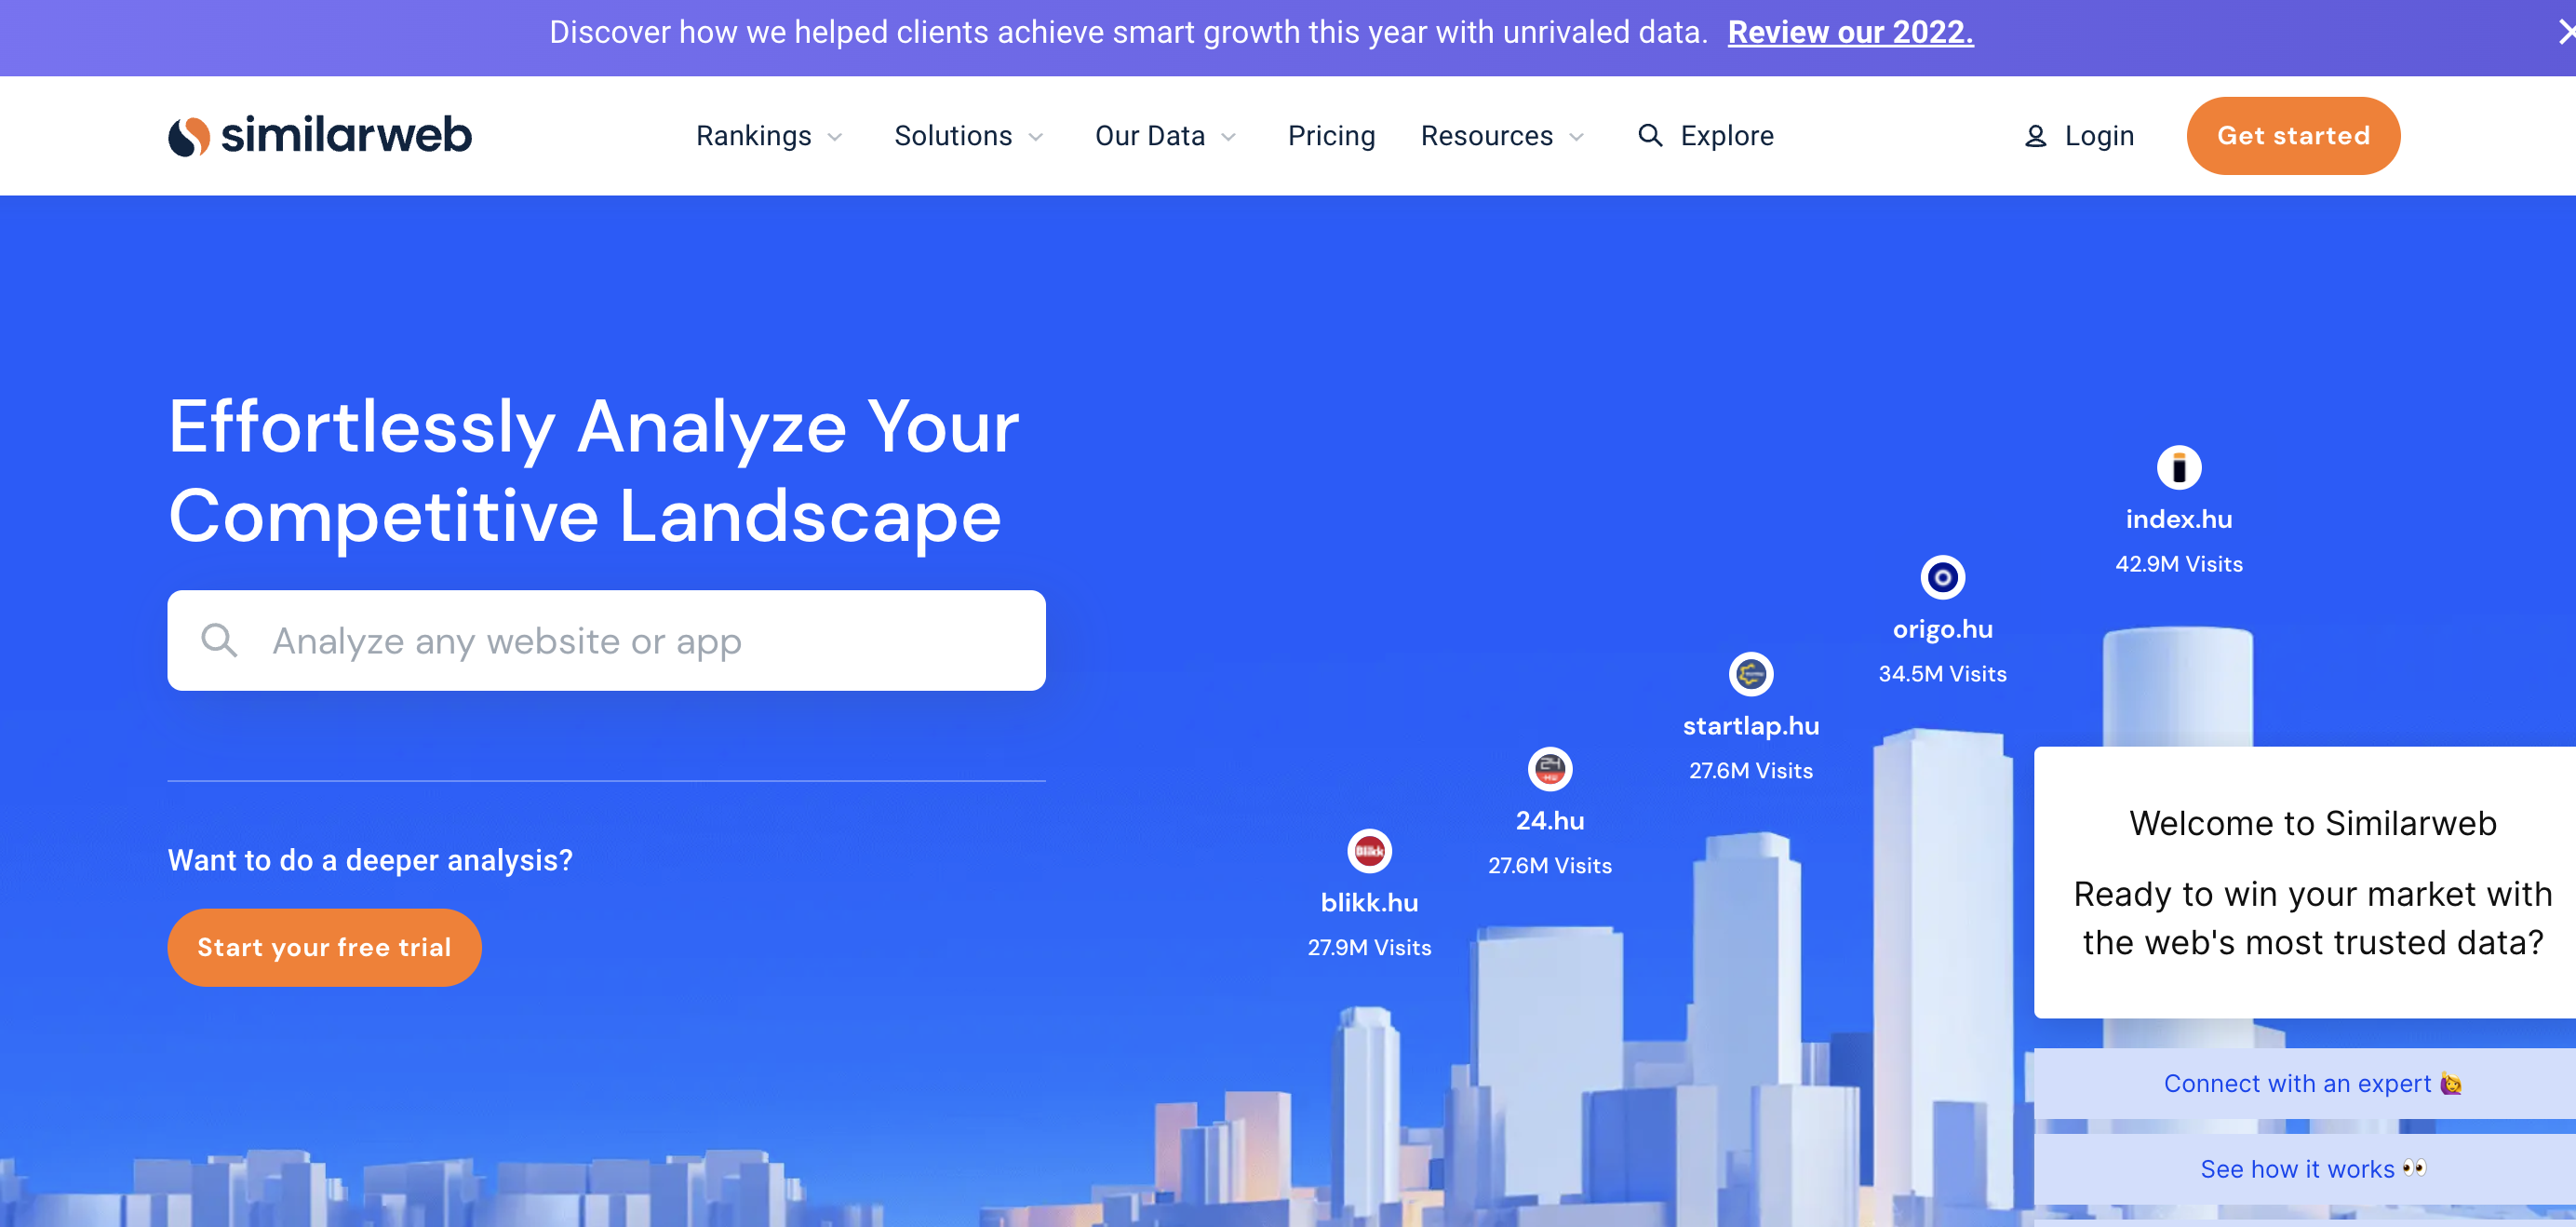Expand the Solutions dropdown menu
2576x1227 pixels.
[971, 136]
